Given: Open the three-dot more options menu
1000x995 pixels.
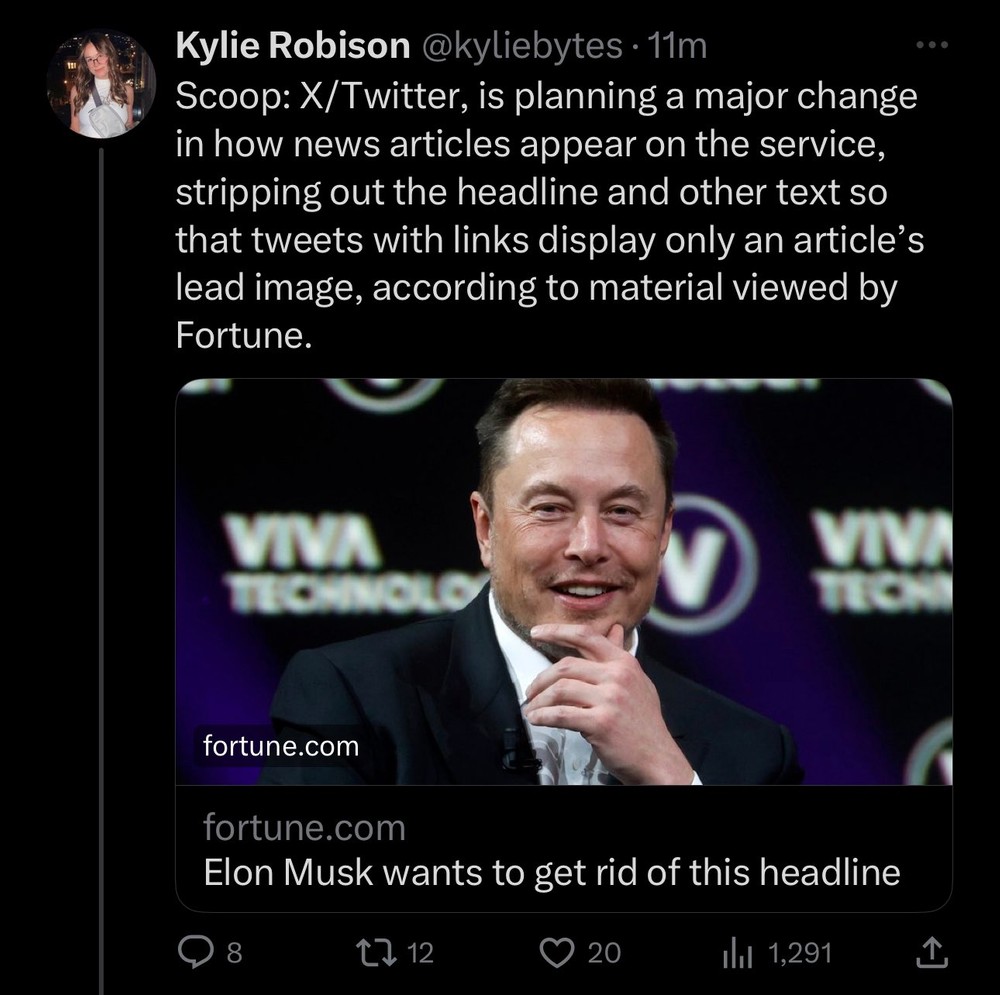Looking at the screenshot, I should coord(932,45).
